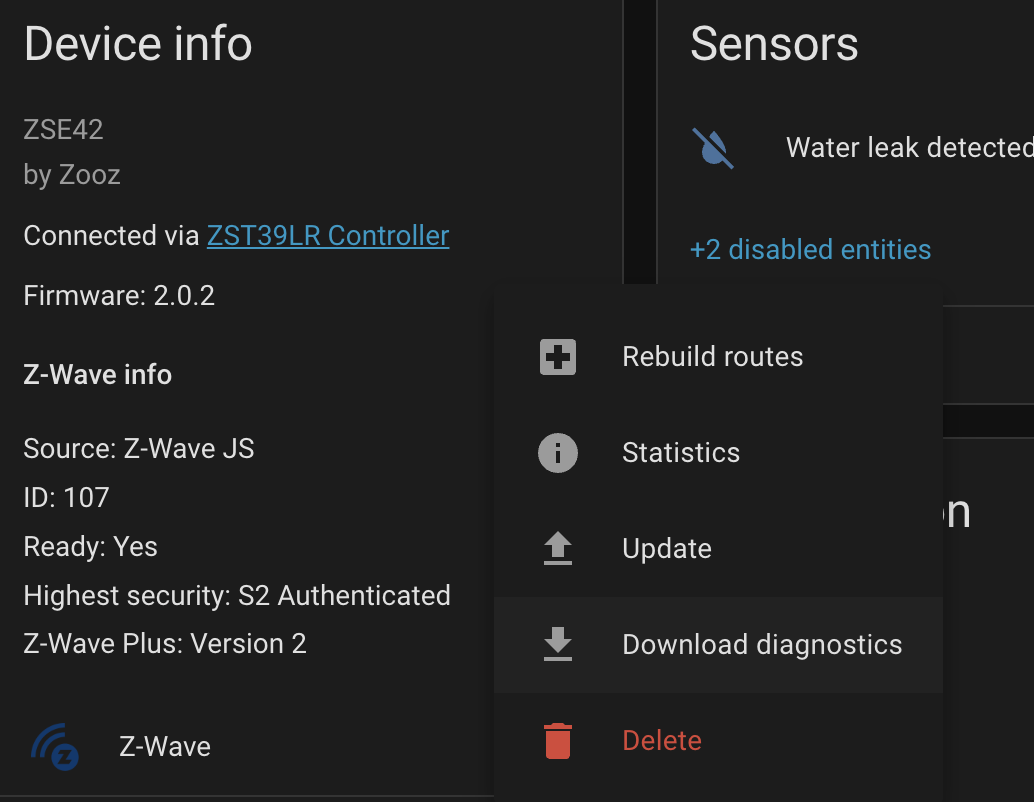Click the Device info heading
Viewport: 1034px width, 802px height.
tap(138, 44)
